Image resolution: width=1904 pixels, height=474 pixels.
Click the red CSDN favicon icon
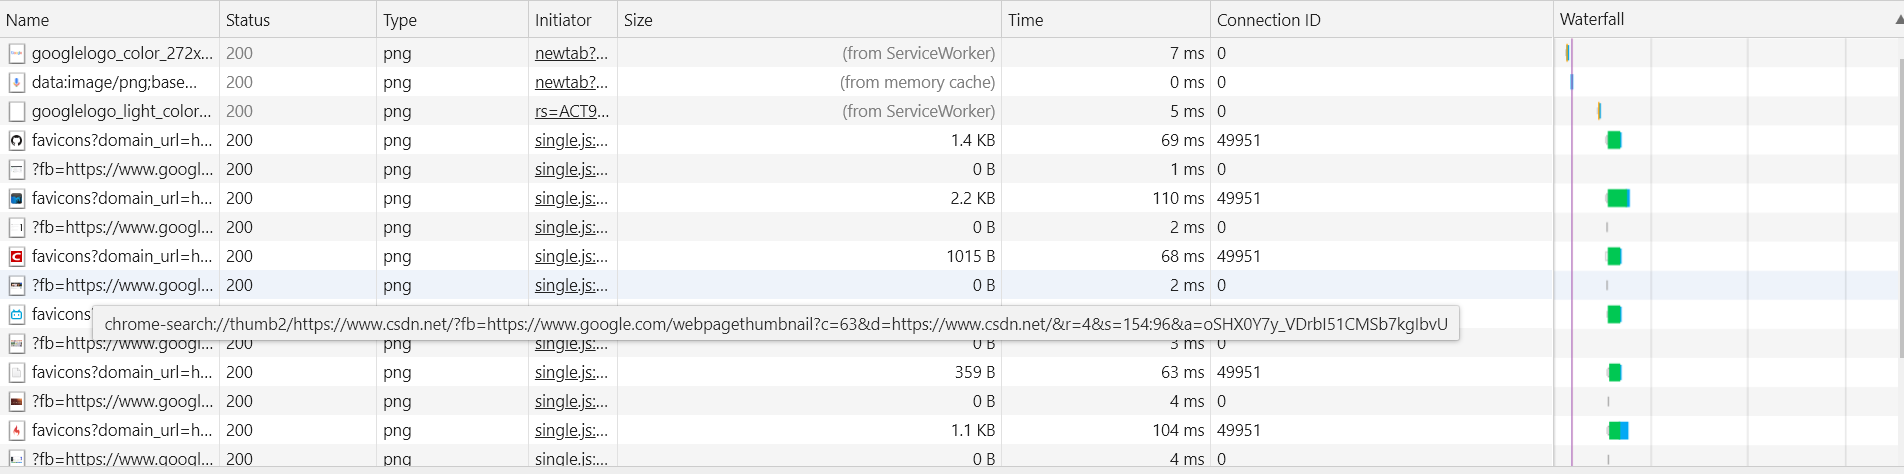point(16,257)
